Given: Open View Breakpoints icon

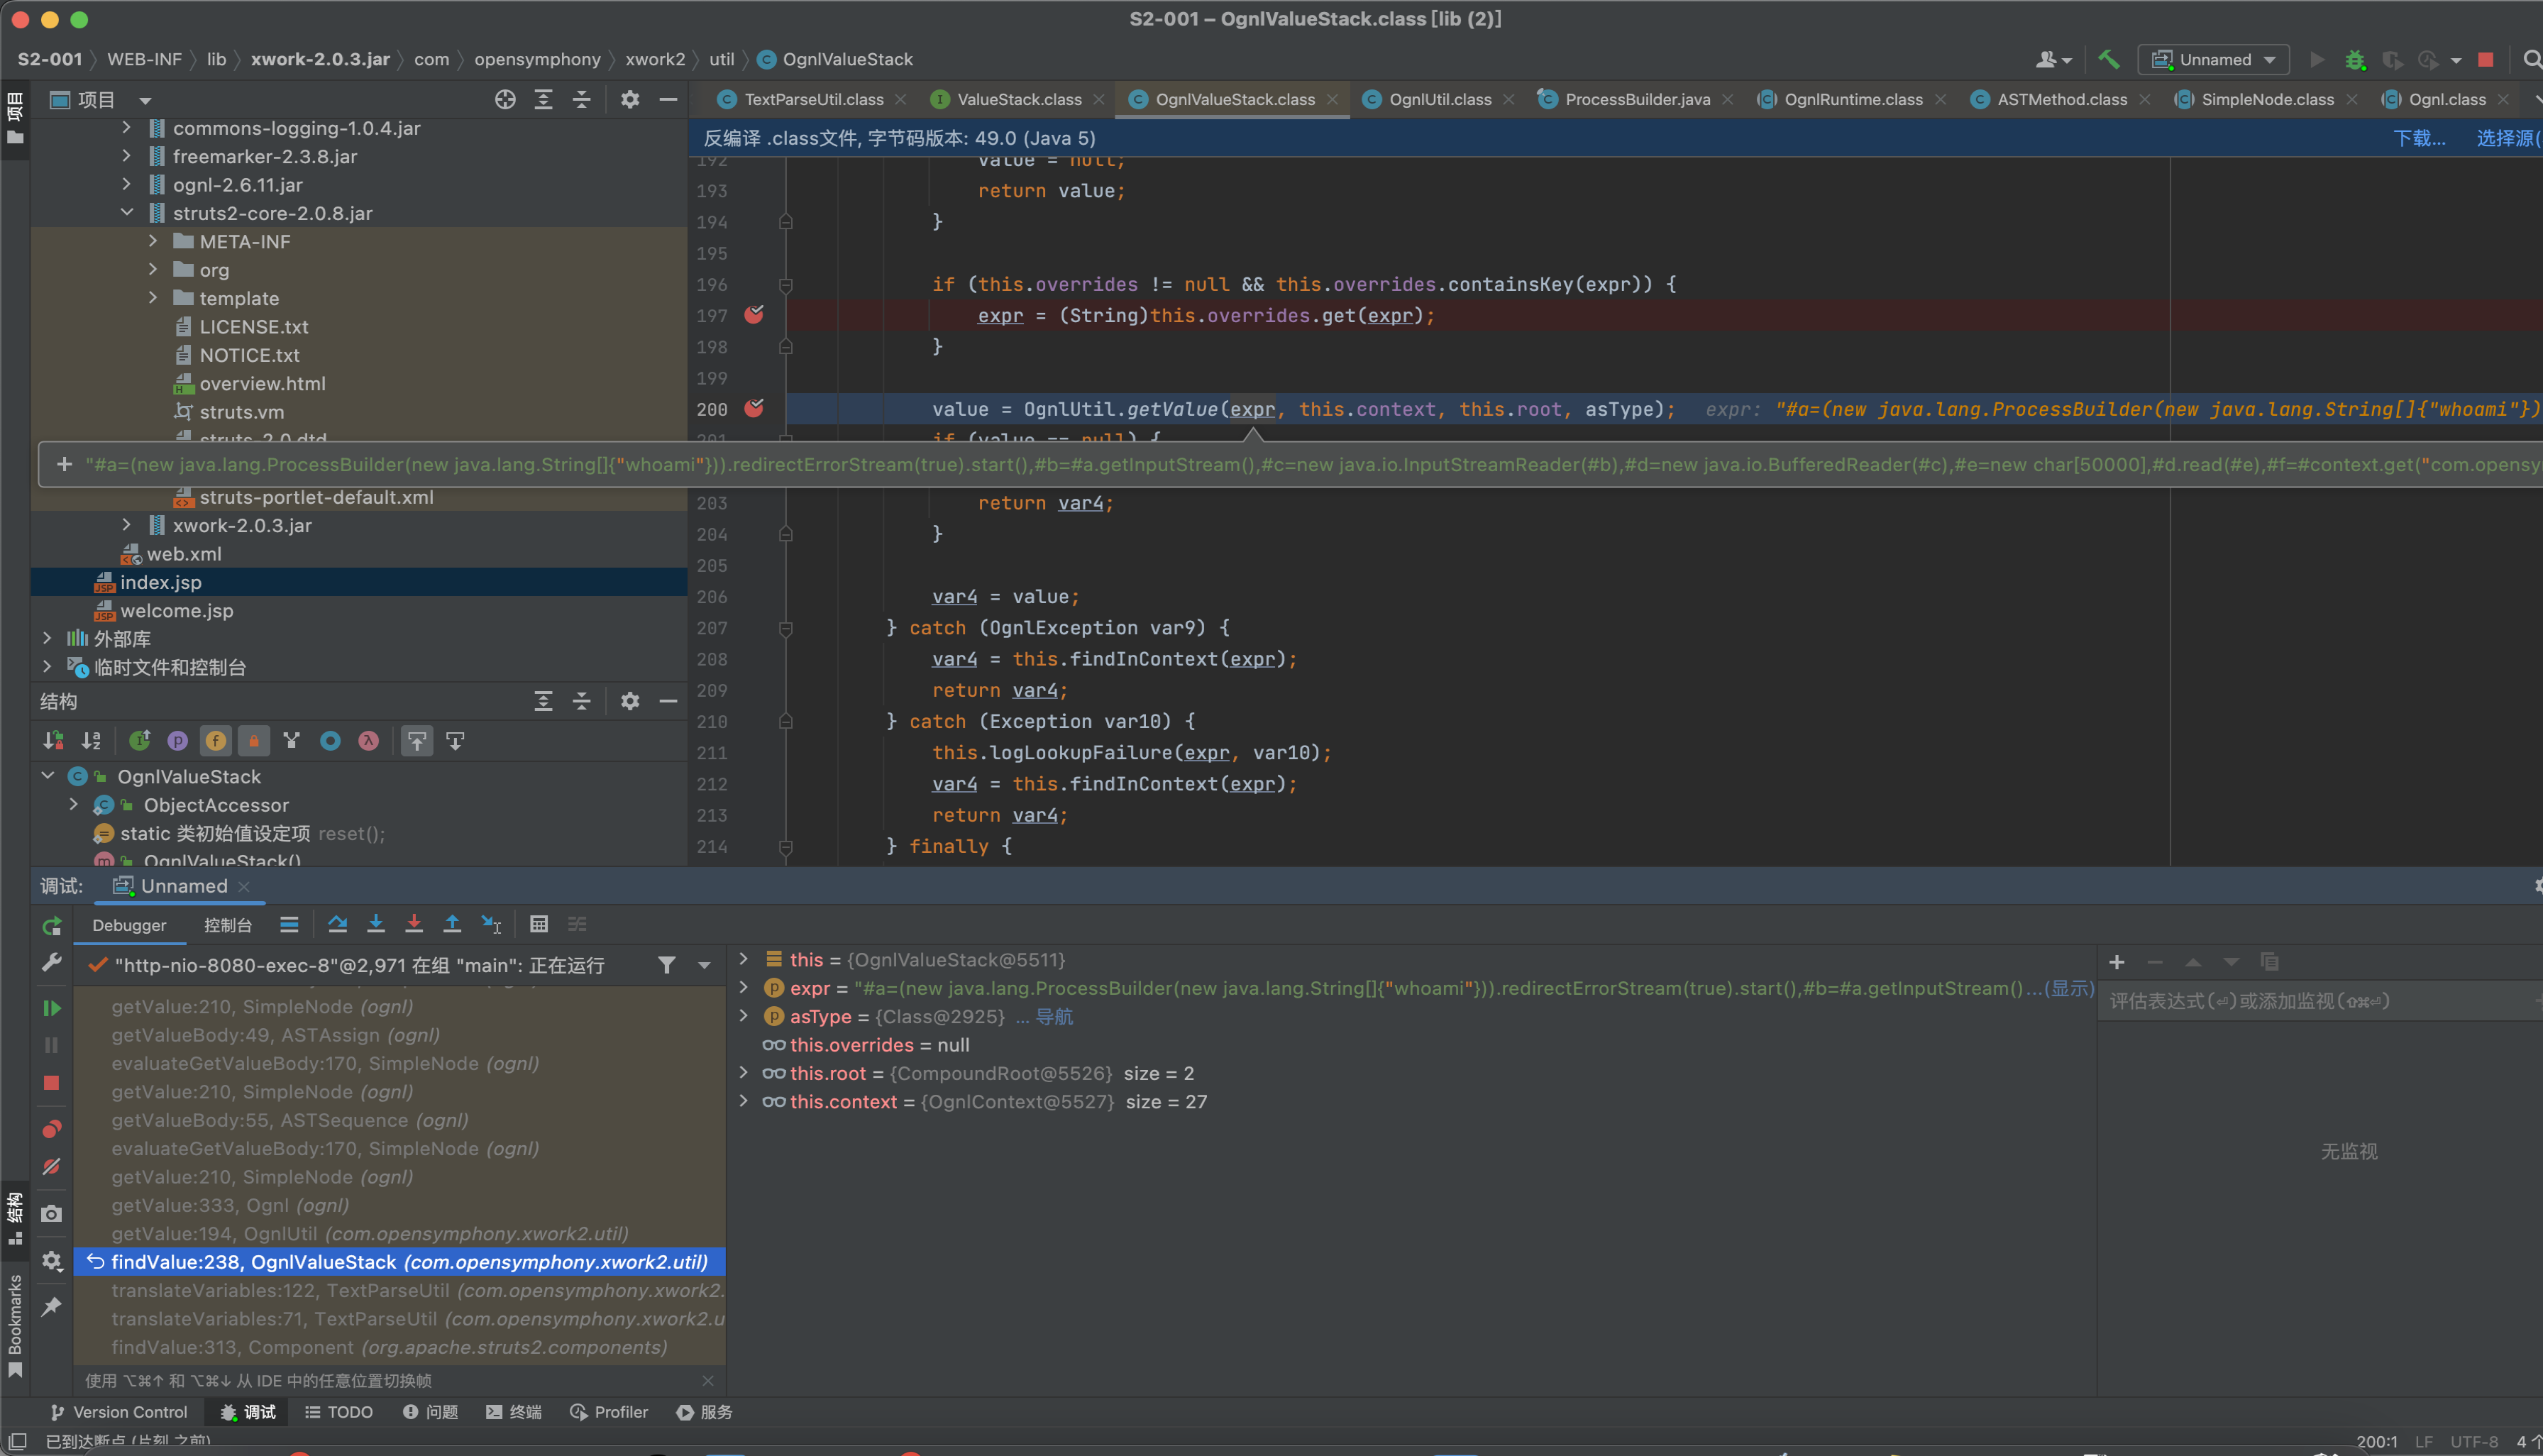Looking at the screenshot, I should coord(52,1129).
